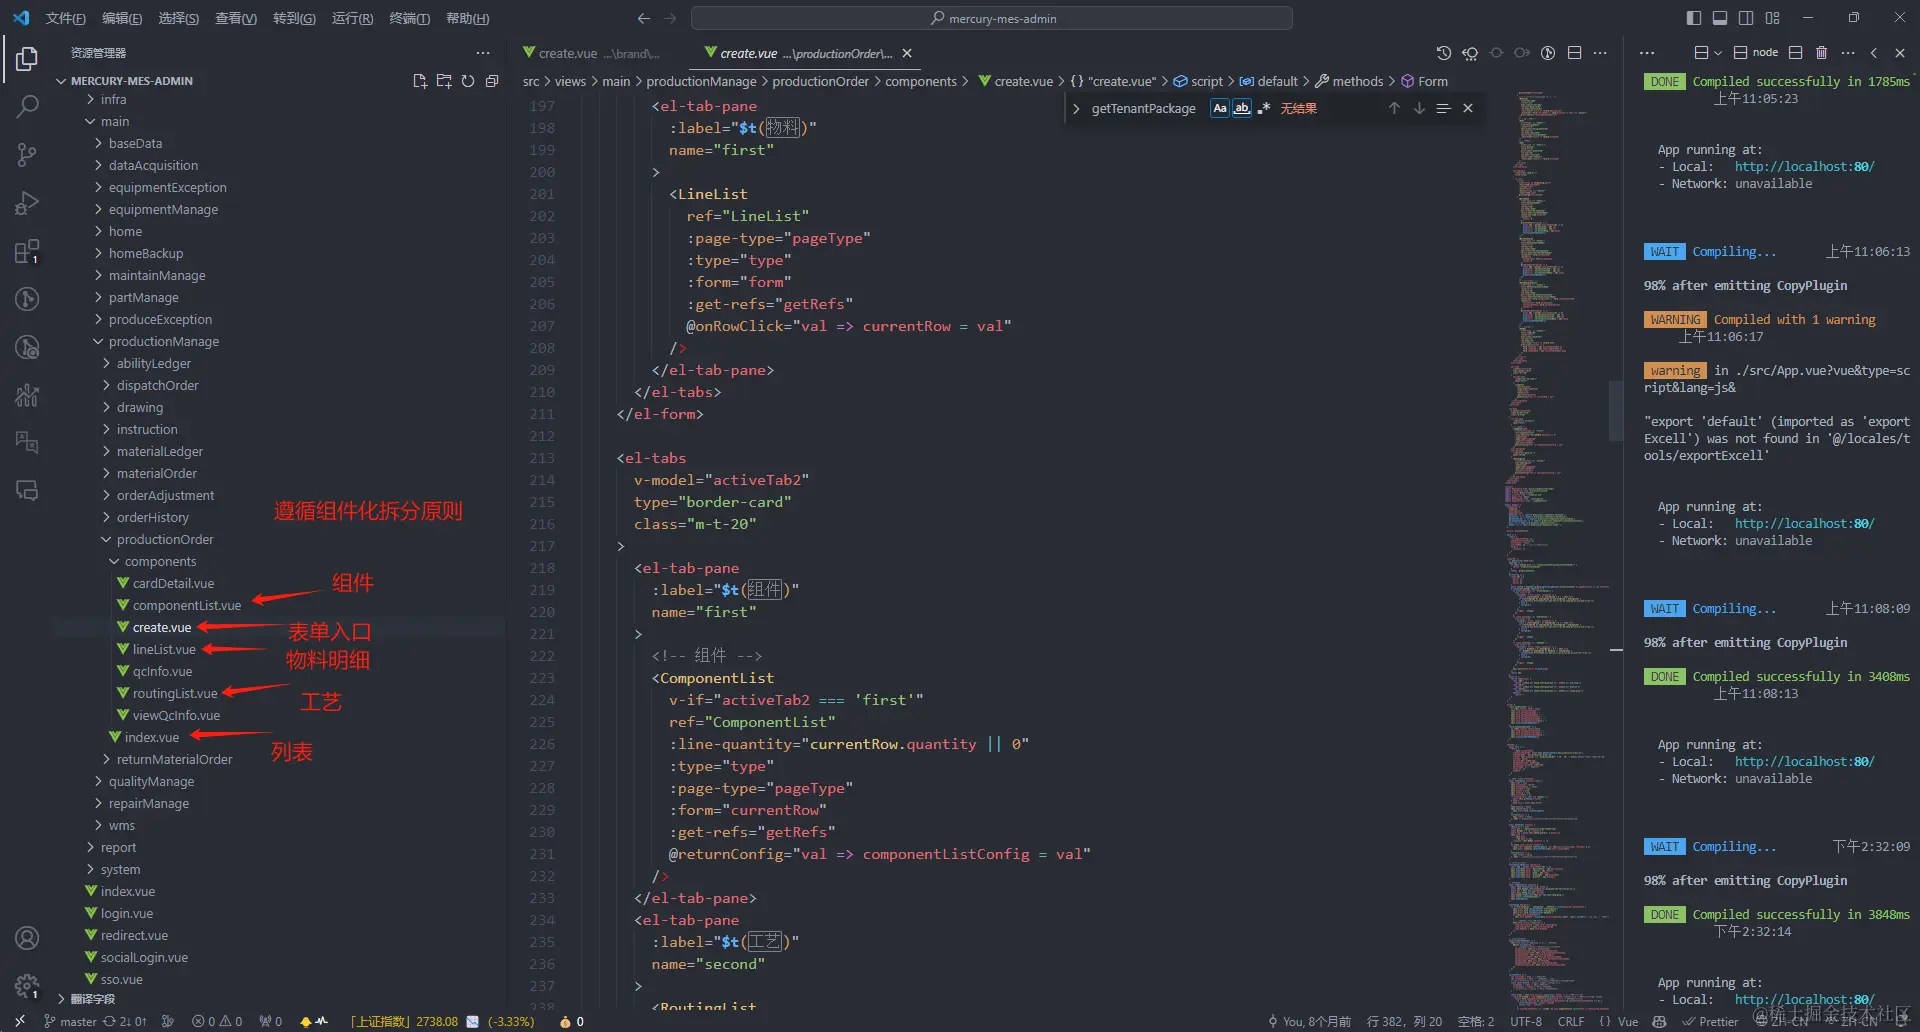This screenshot has width=1920, height=1032.
Task: Change the CRLF end of line sequence
Action: tap(1571, 1021)
